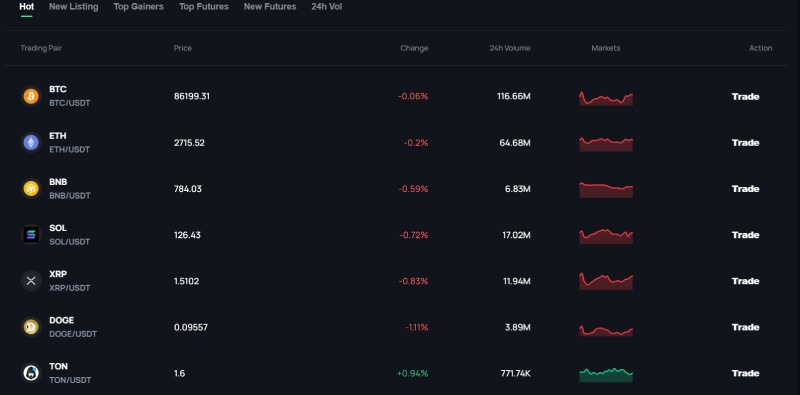The width and height of the screenshot is (800, 395).
Task: Click the Change column header
Action: [x=414, y=48]
